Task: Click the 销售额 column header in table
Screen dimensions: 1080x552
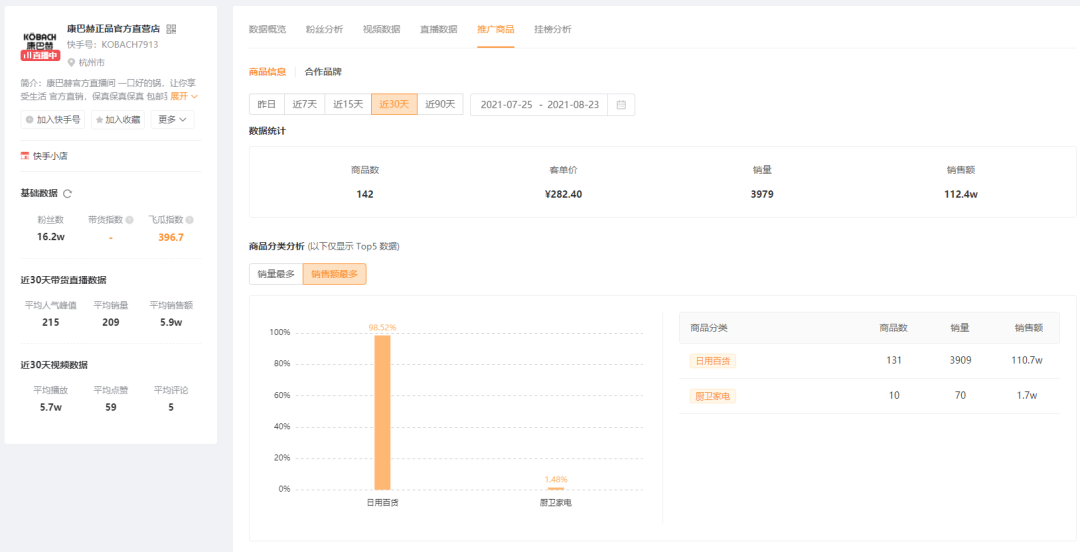Action: (x=1028, y=328)
